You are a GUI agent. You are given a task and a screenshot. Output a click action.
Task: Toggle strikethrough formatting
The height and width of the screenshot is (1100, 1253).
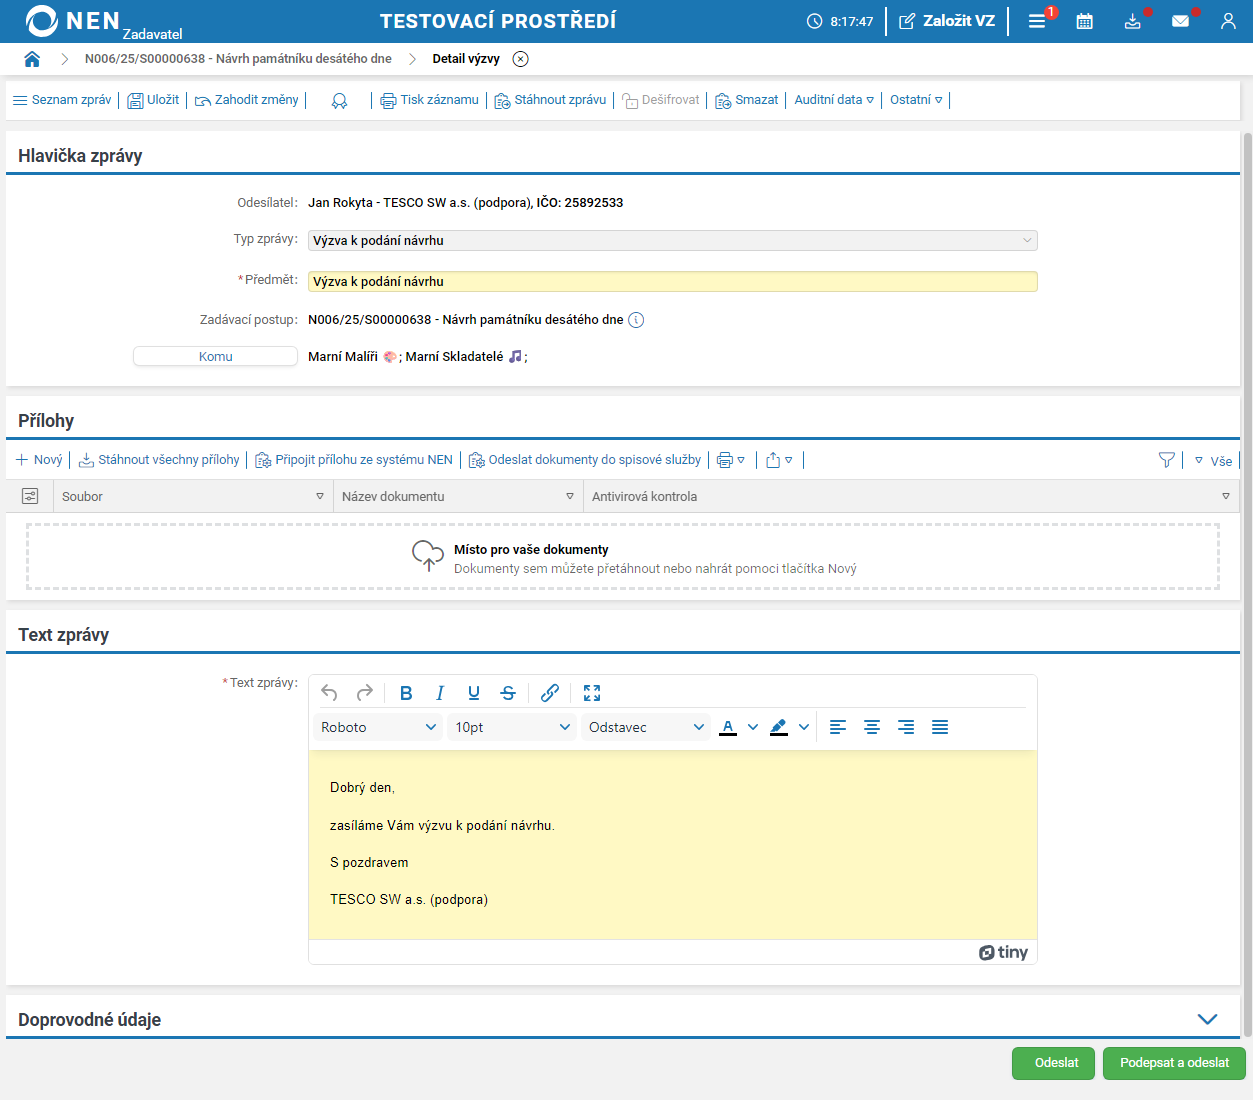(x=508, y=693)
